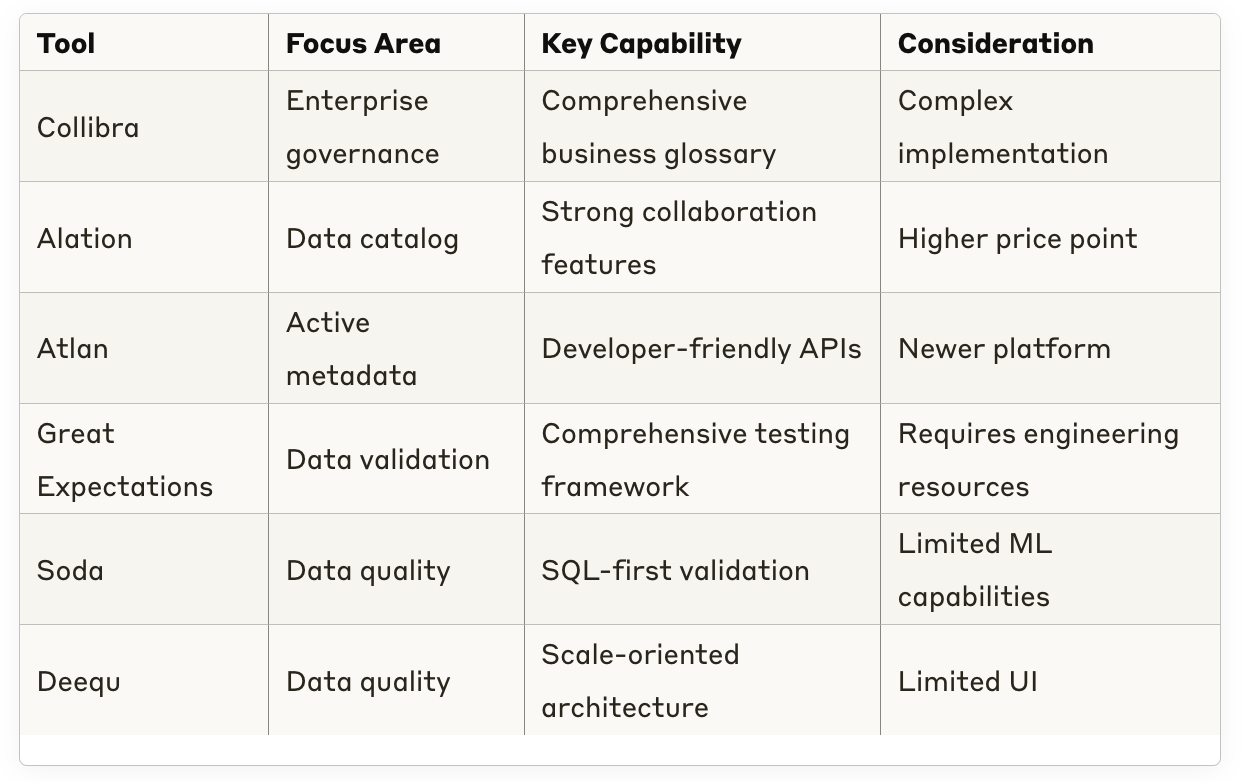This screenshot has height=782, width=1244.
Task: Click Developer-friendly APIs cell
Action: [x=702, y=348]
